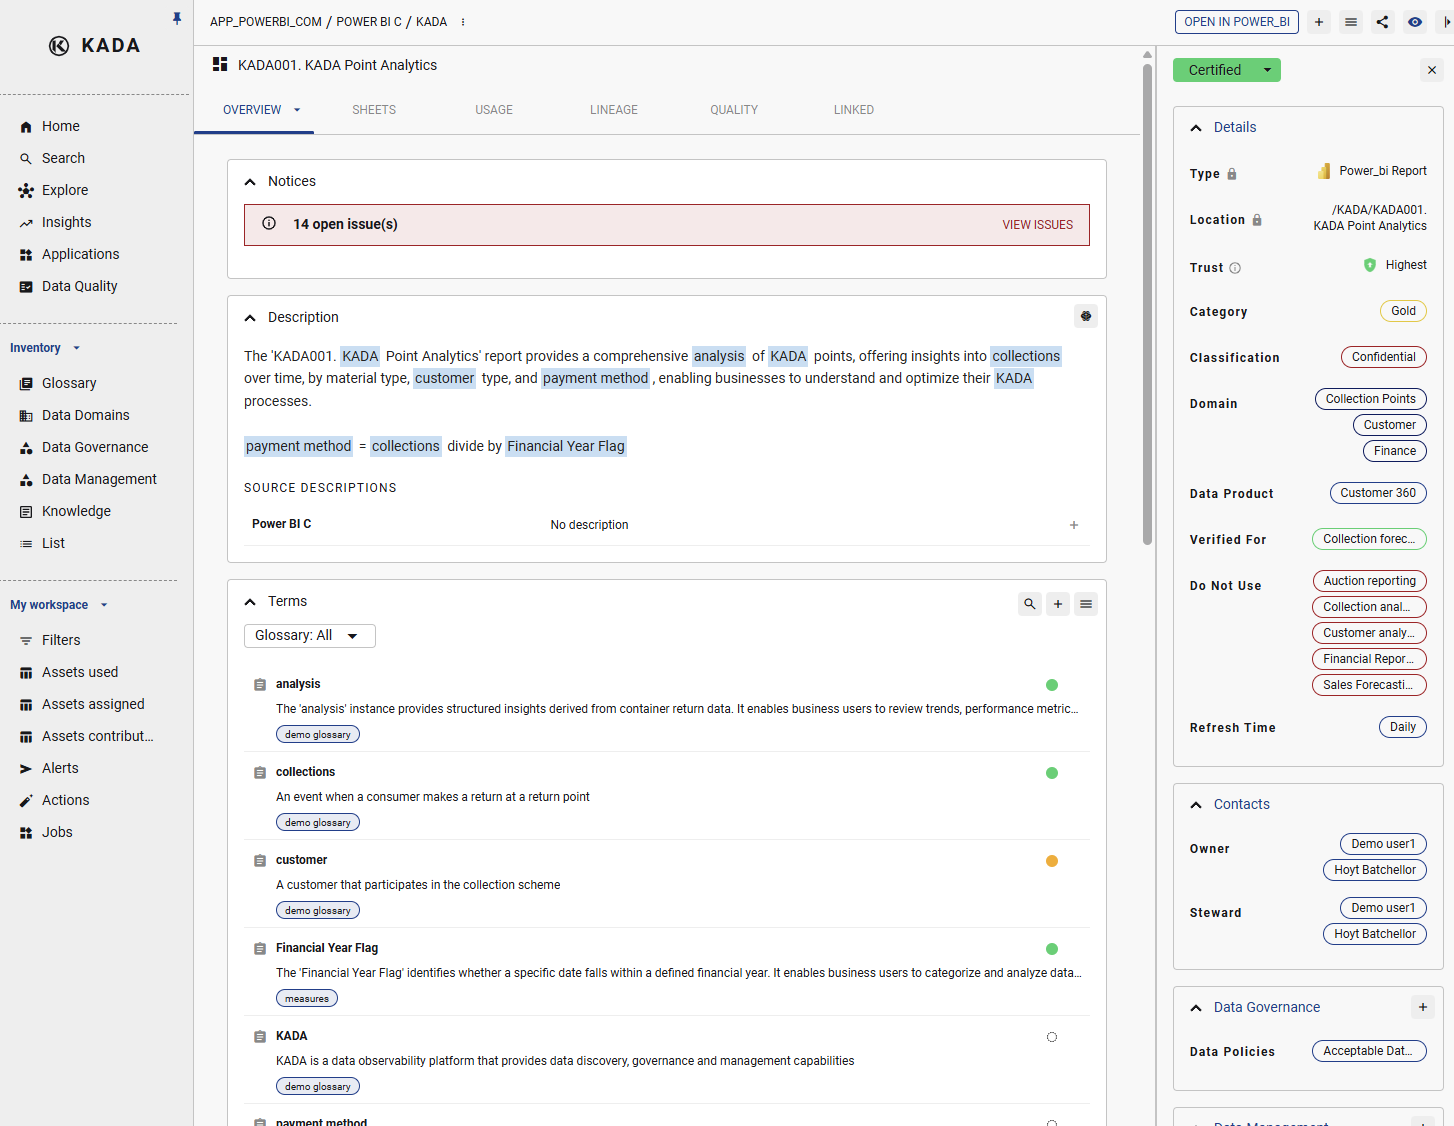The width and height of the screenshot is (1454, 1126).
Task: Click Open in Power_BI button
Action: 1236,22
